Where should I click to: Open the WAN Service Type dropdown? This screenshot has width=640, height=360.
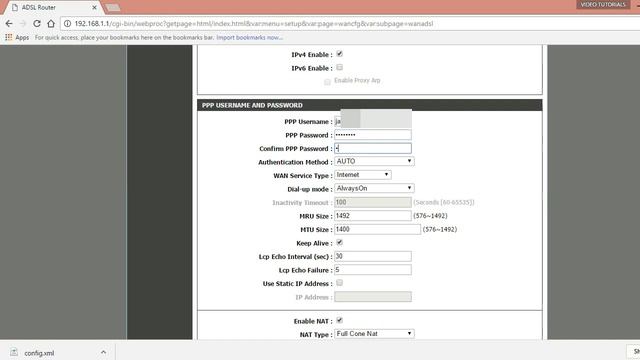[363, 175]
